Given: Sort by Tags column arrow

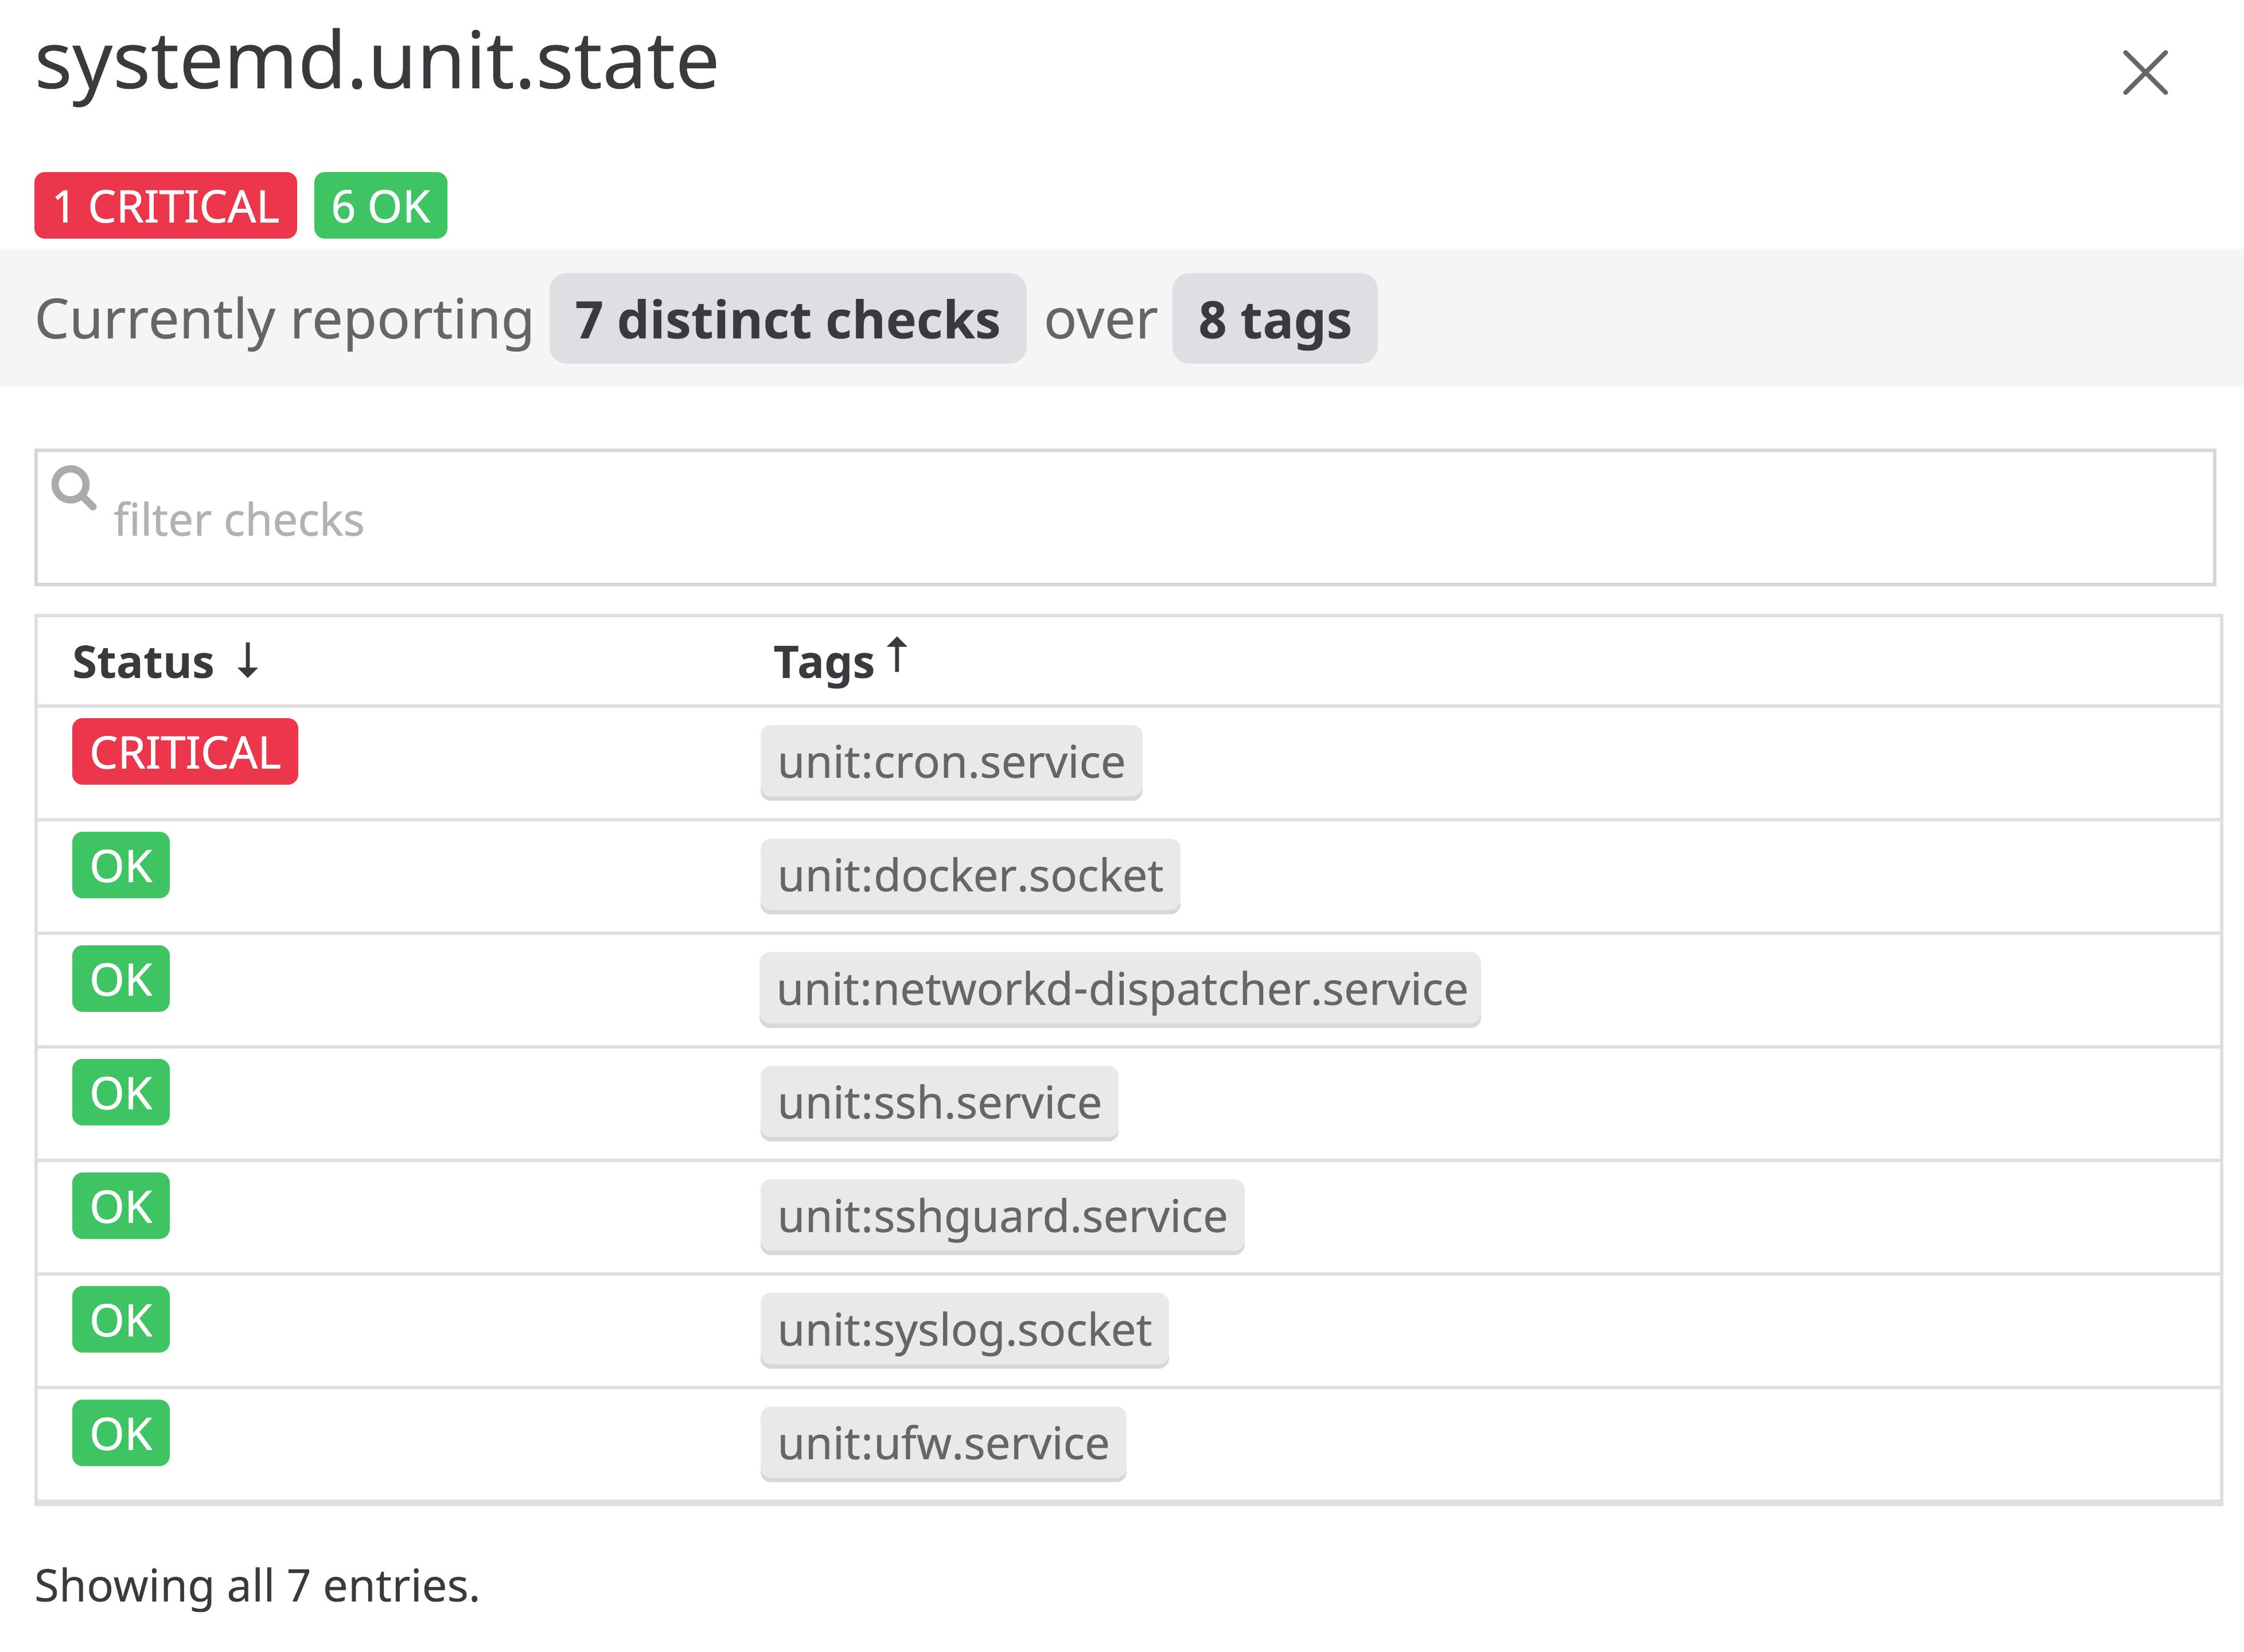Looking at the screenshot, I should [x=897, y=656].
